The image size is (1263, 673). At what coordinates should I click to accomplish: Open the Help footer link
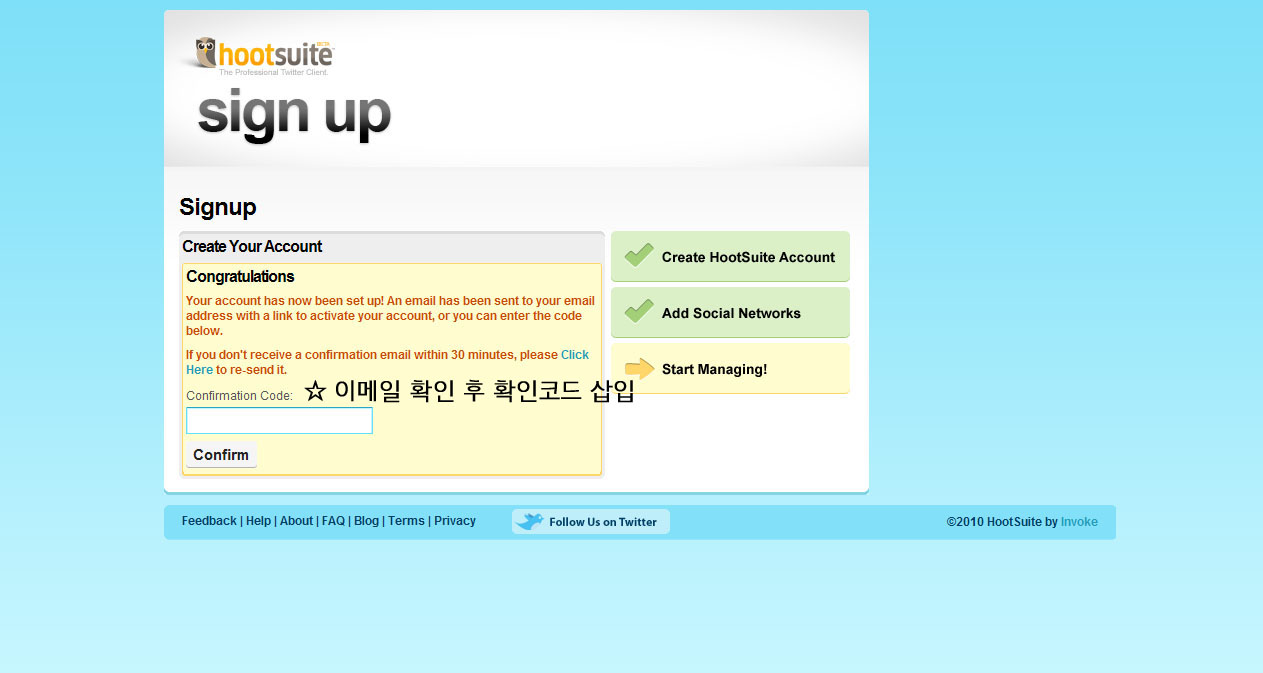point(258,521)
